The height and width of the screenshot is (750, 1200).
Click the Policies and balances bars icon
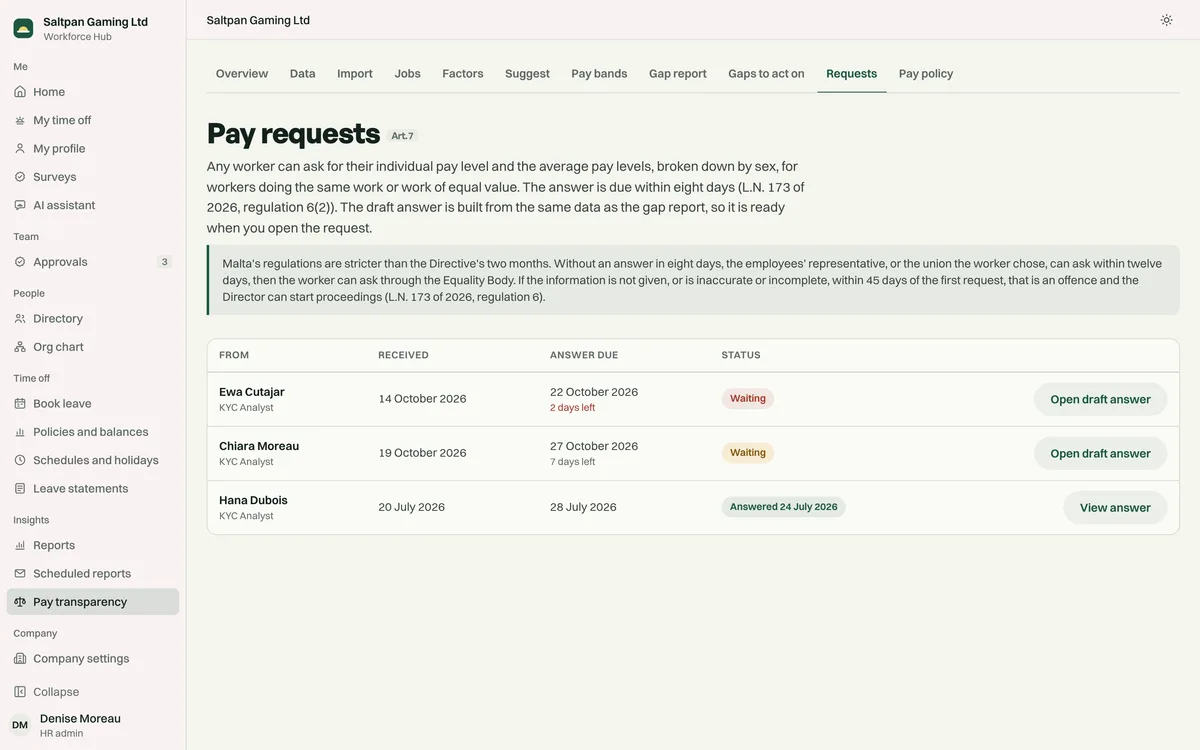click(x=20, y=432)
